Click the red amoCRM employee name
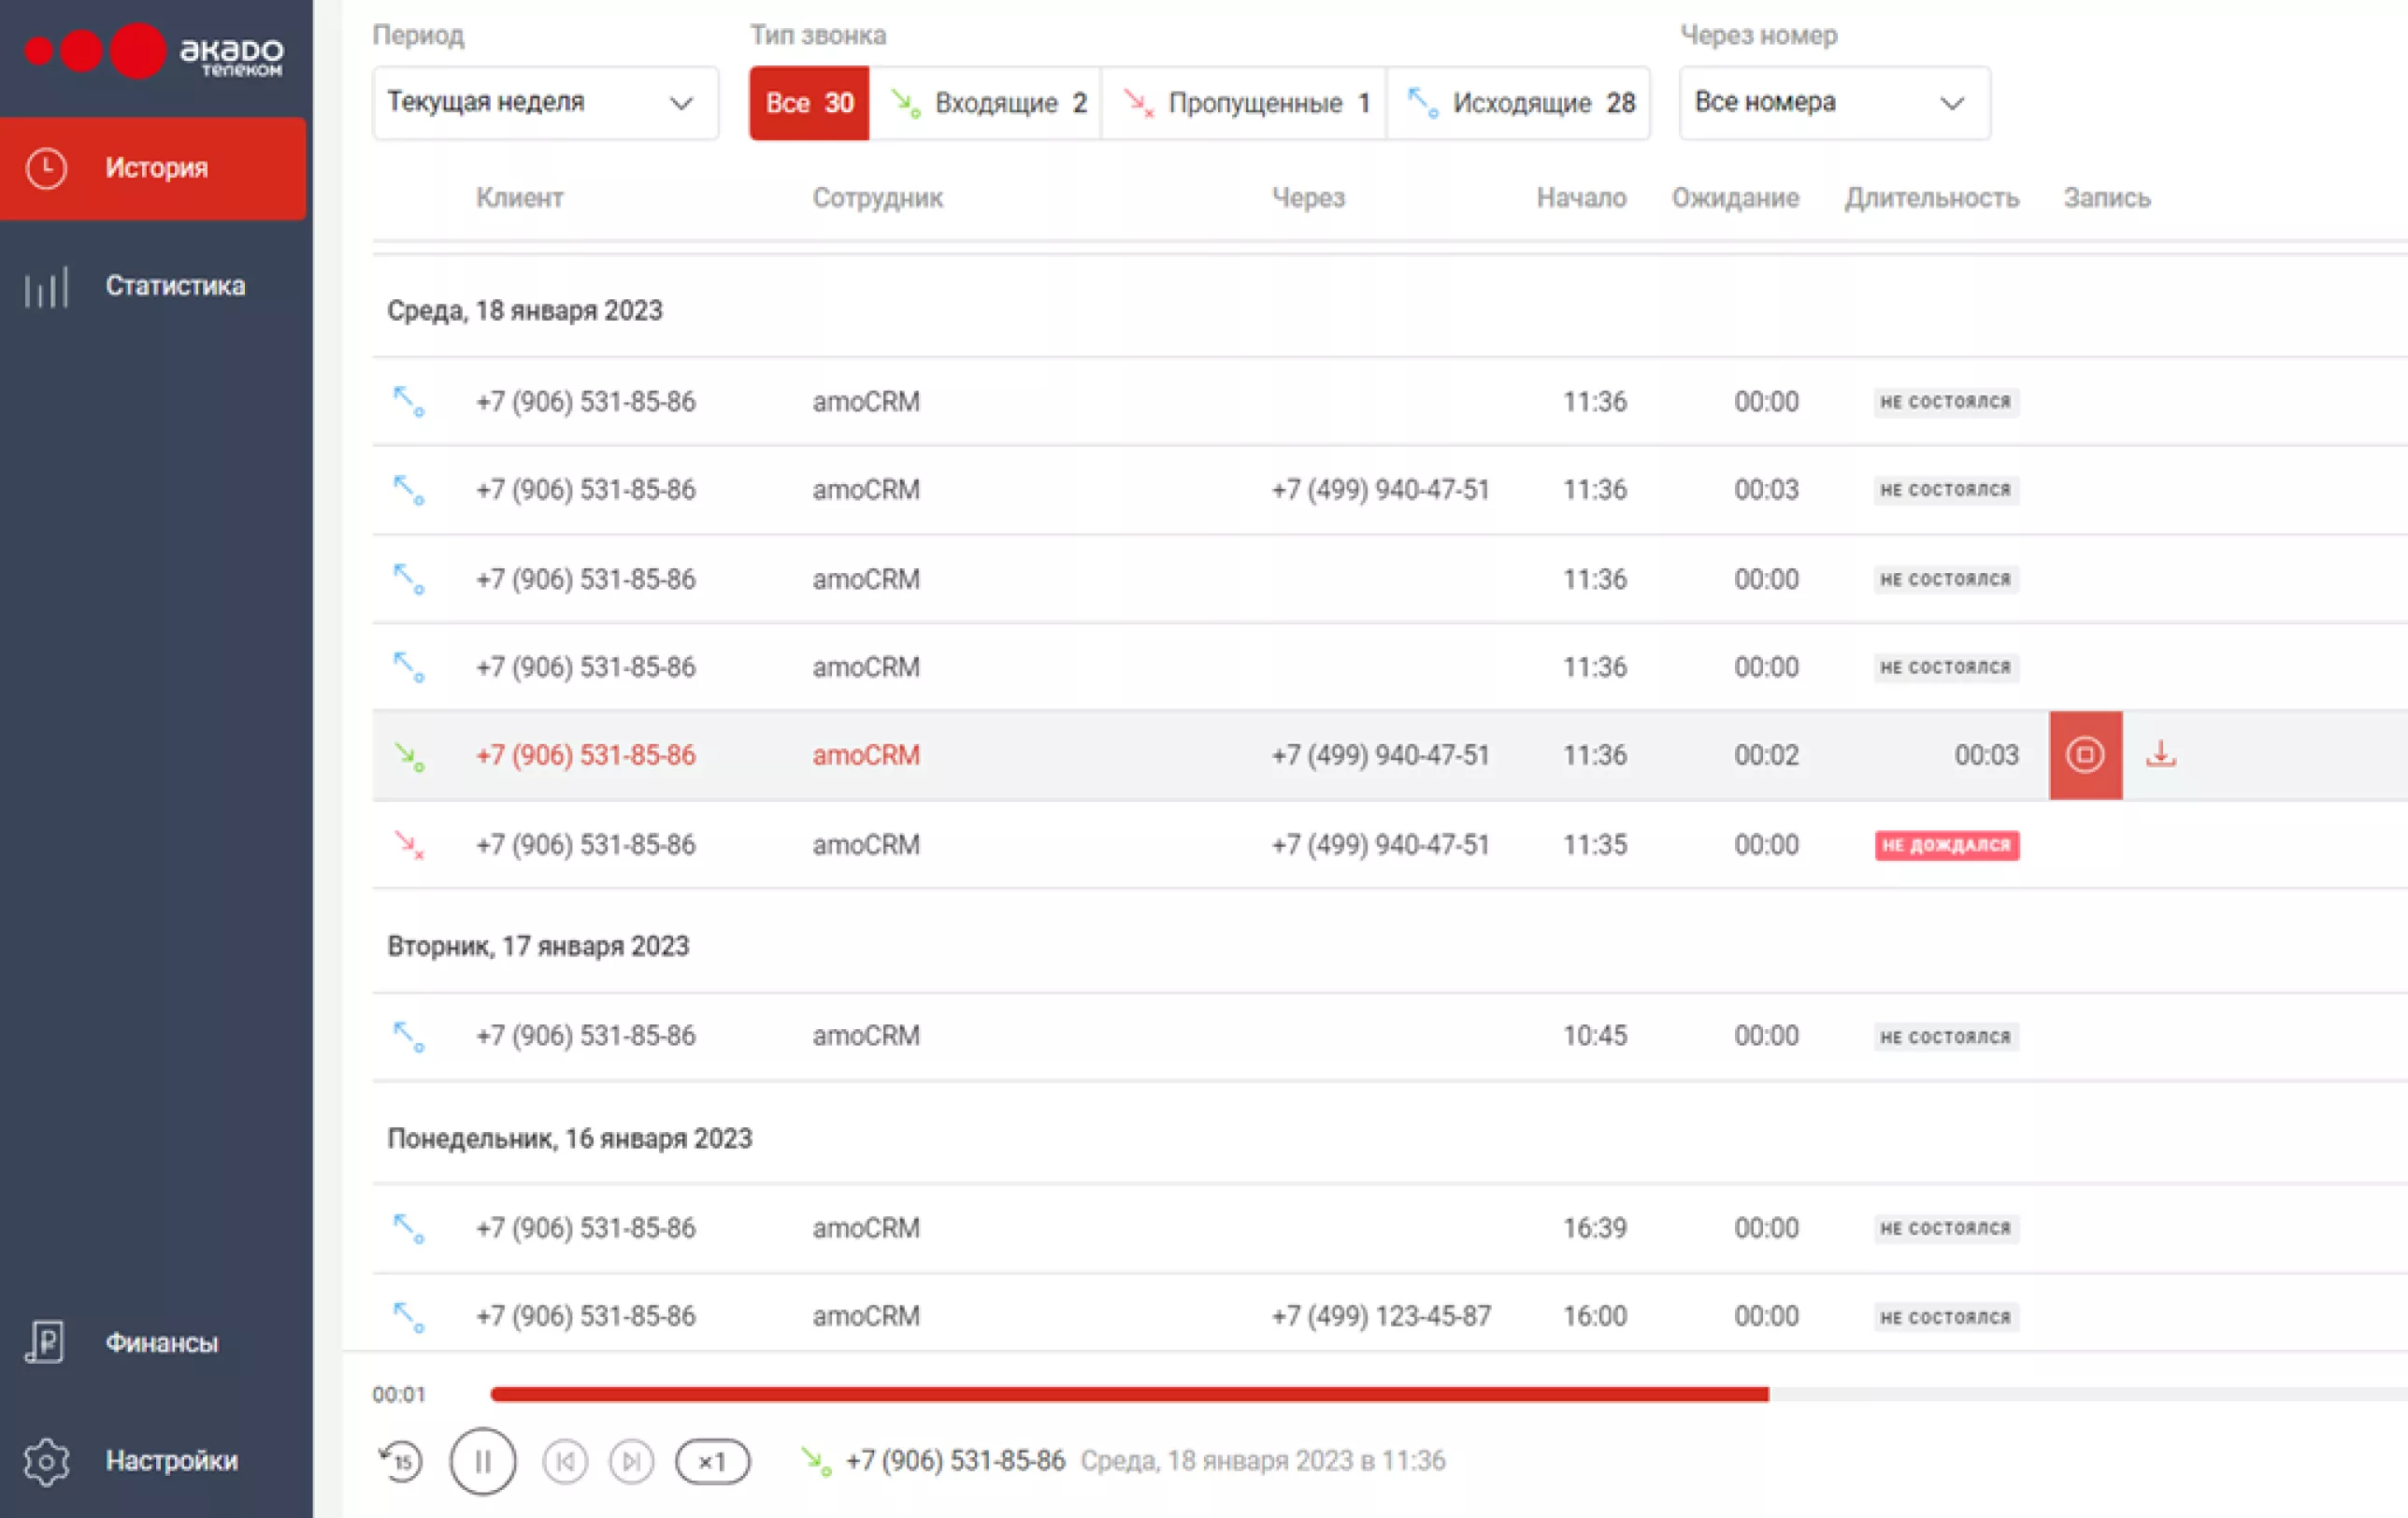The height and width of the screenshot is (1518, 2408). coord(866,755)
